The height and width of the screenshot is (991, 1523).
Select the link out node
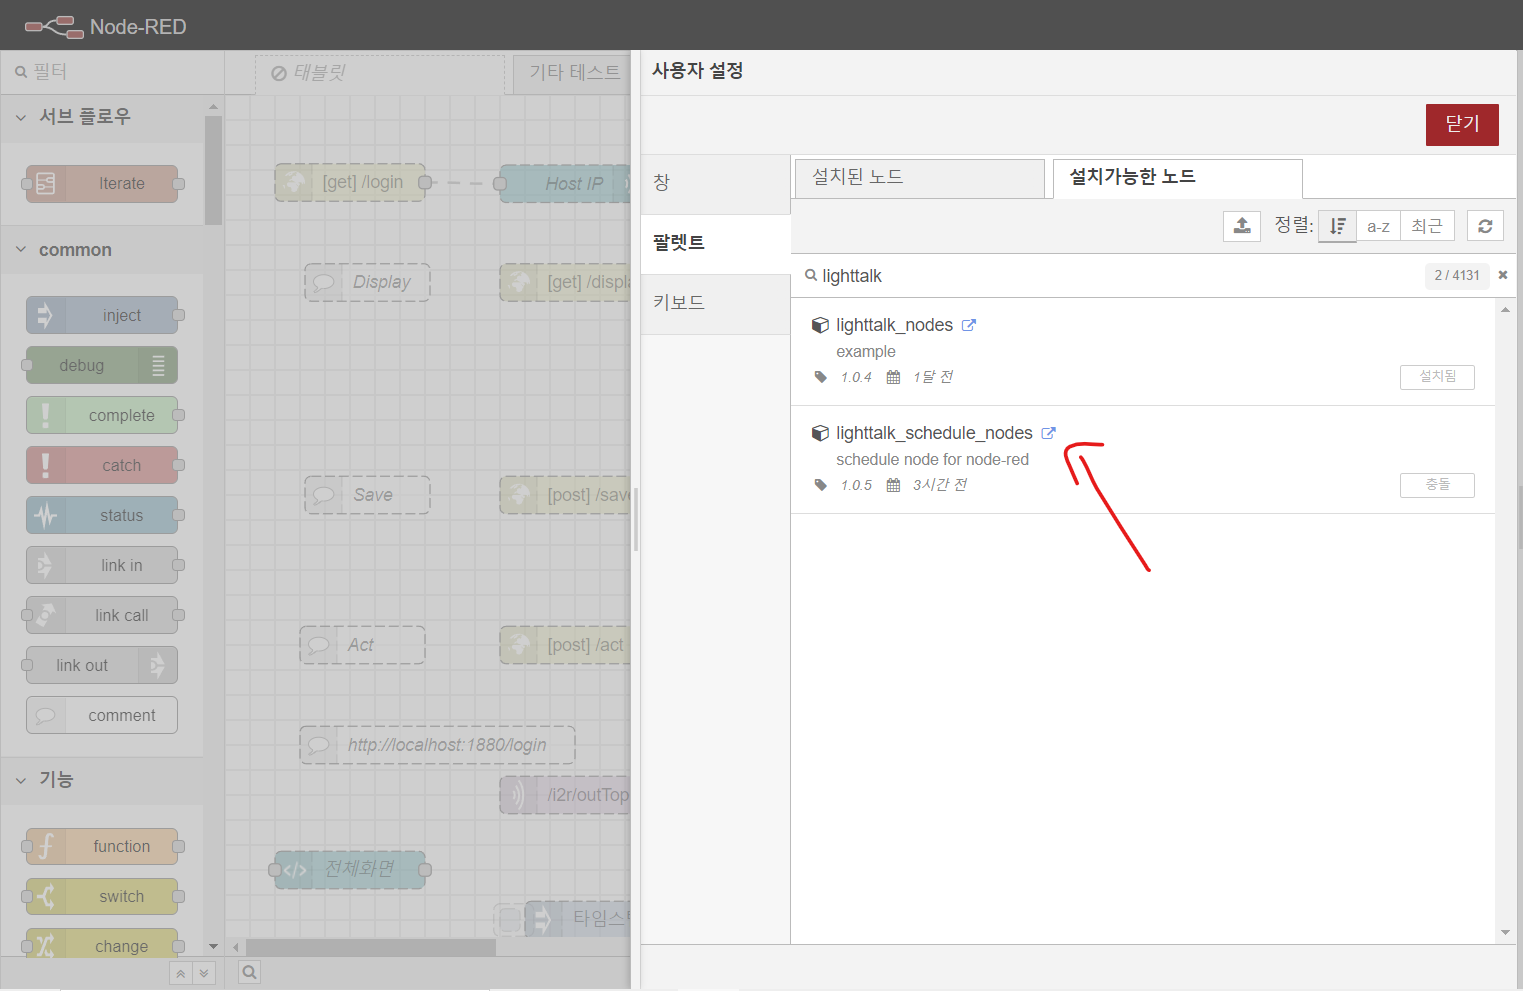tap(102, 665)
